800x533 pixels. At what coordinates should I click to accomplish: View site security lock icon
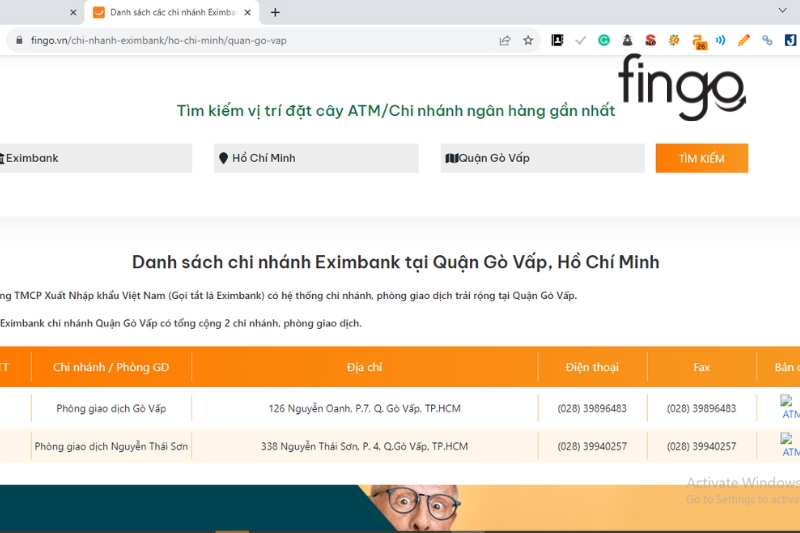pyautogui.click(x=19, y=40)
